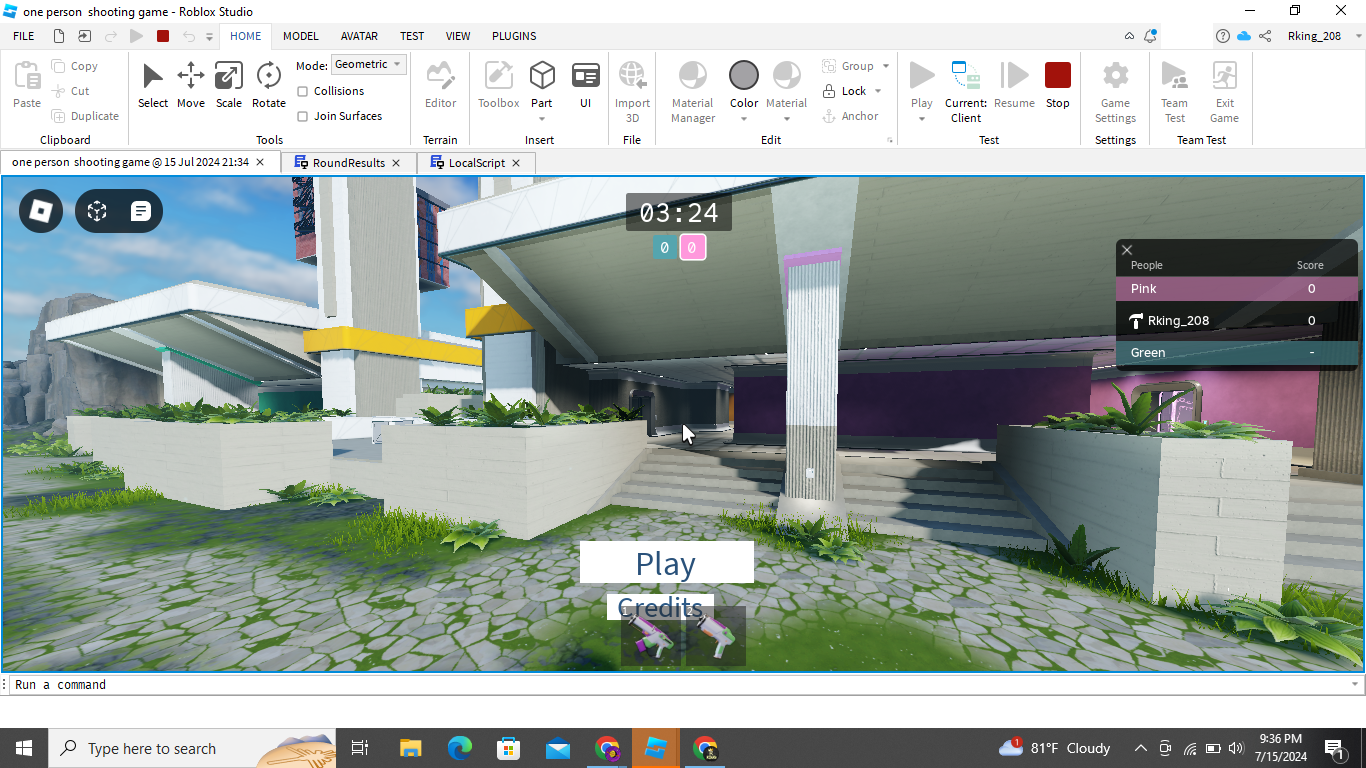Switch to the PLUGINS tab
The width and height of the screenshot is (1366, 768).
click(x=514, y=36)
